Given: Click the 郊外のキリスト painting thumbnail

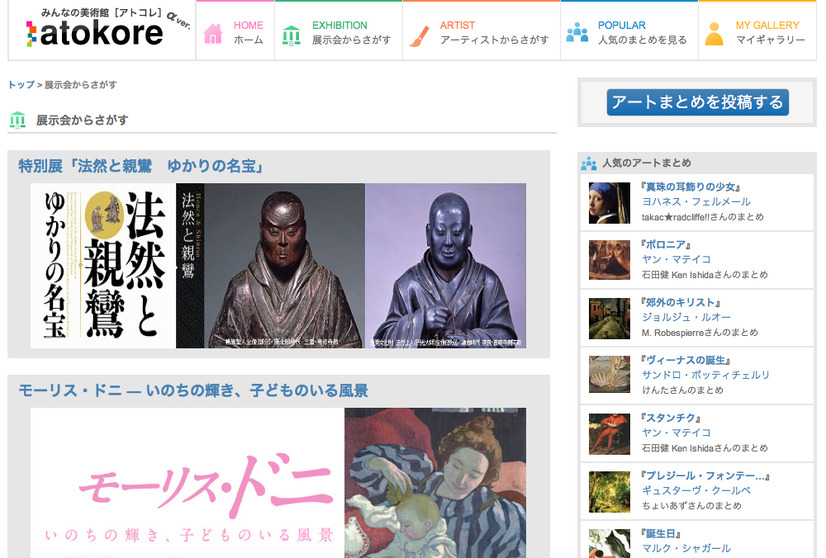Looking at the screenshot, I should pos(609,318).
